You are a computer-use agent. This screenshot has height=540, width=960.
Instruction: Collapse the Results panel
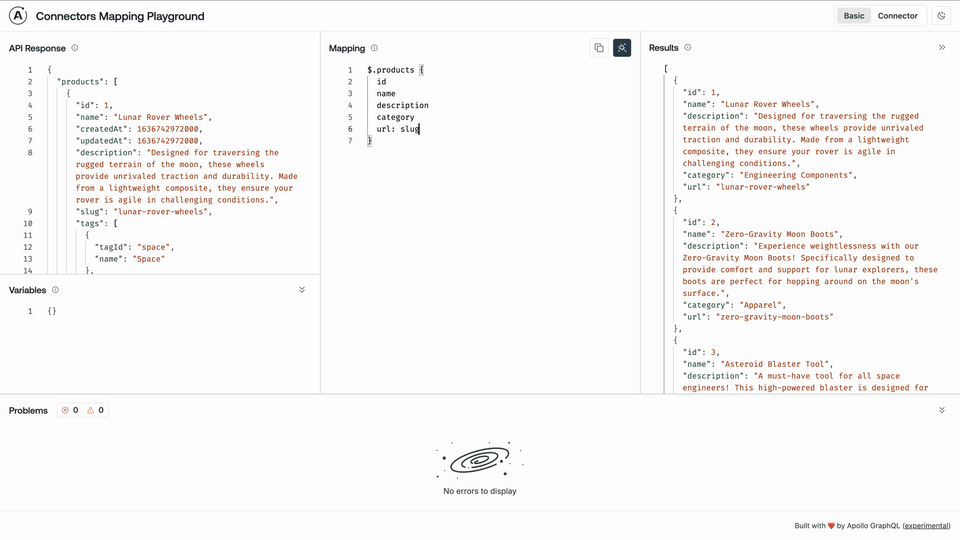pyautogui.click(x=941, y=48)
